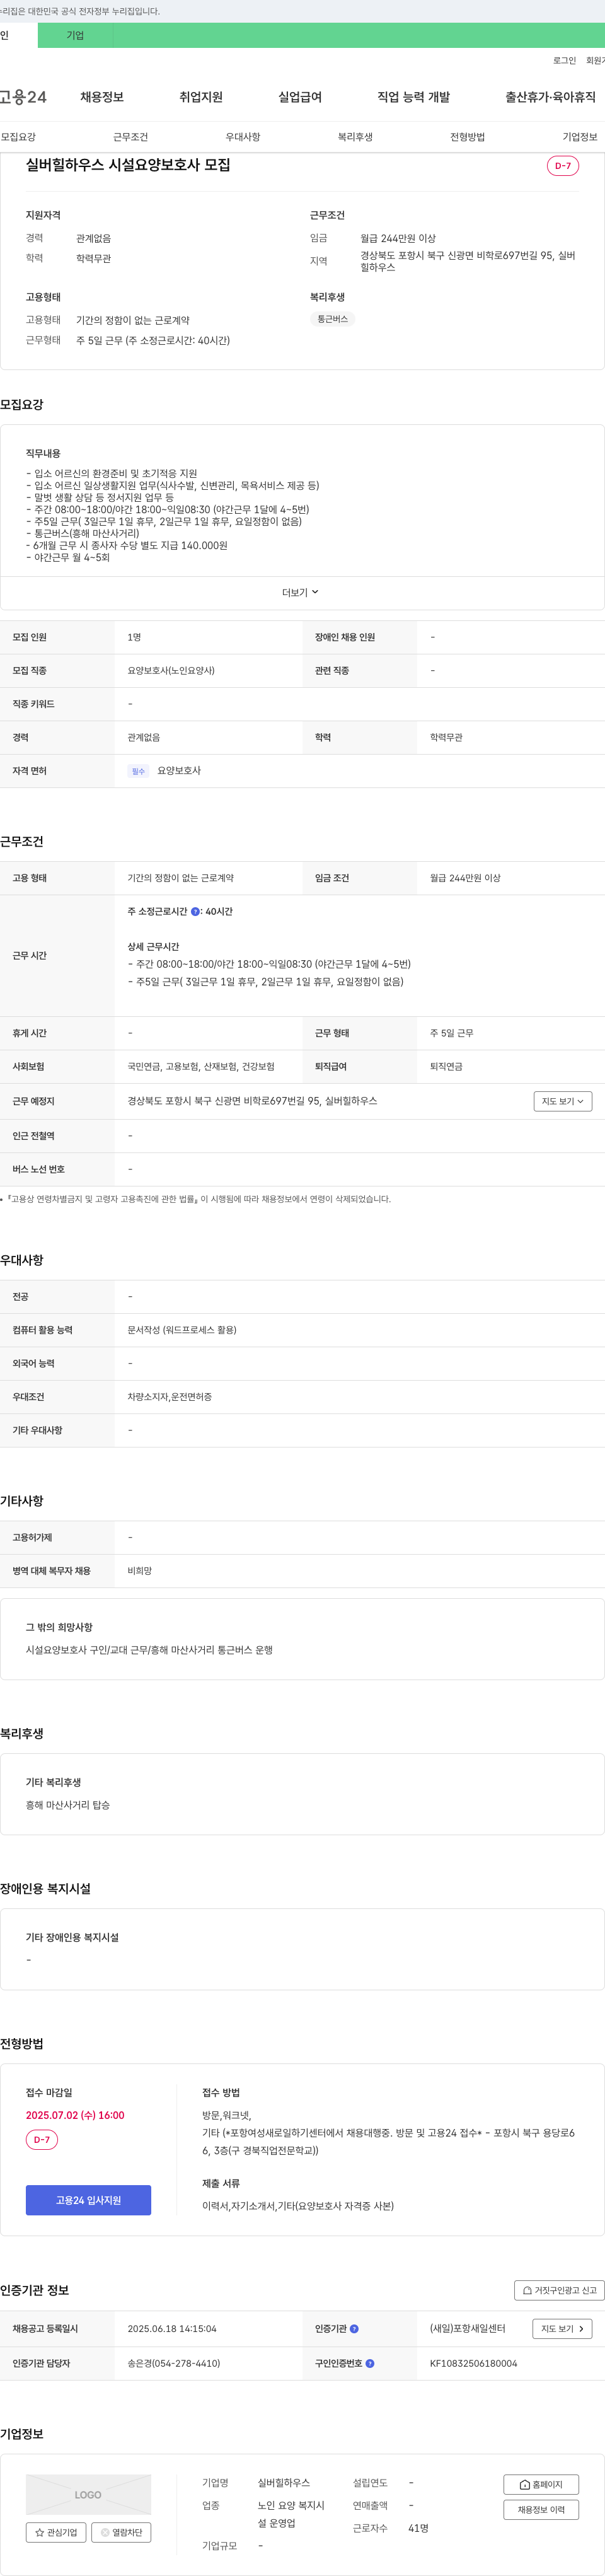Open the 직업 능력 개발 menu

413,97
